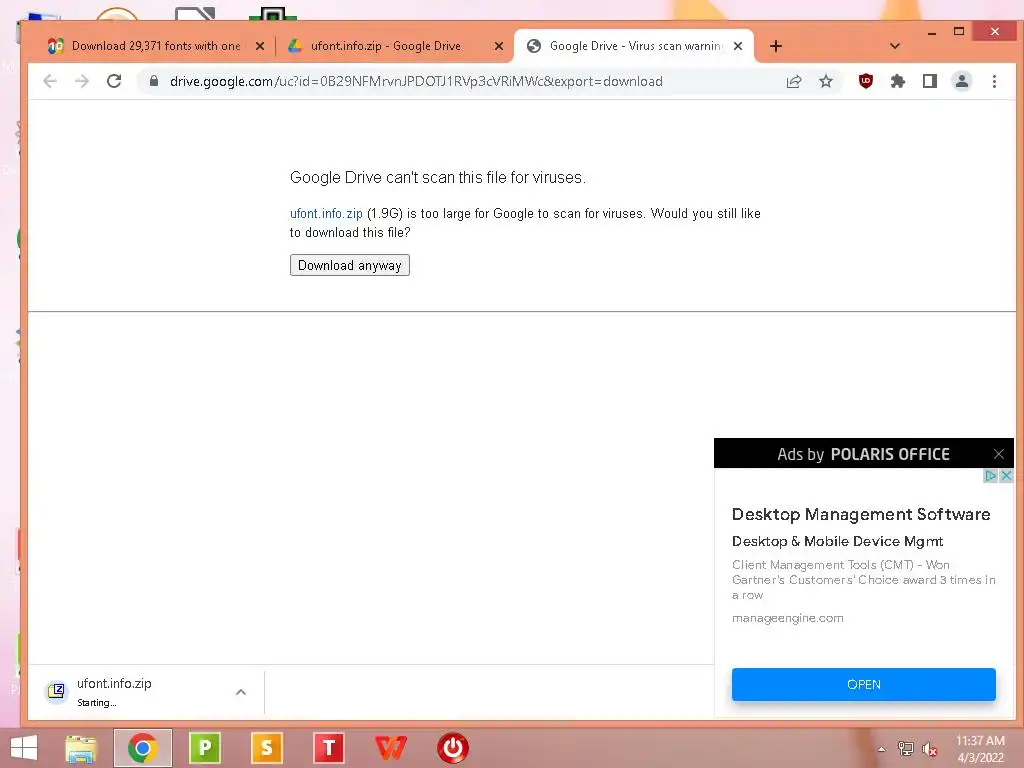Close the ufont.info.zip Google Drive tab
1024x768 pixels.
(499, 46)
